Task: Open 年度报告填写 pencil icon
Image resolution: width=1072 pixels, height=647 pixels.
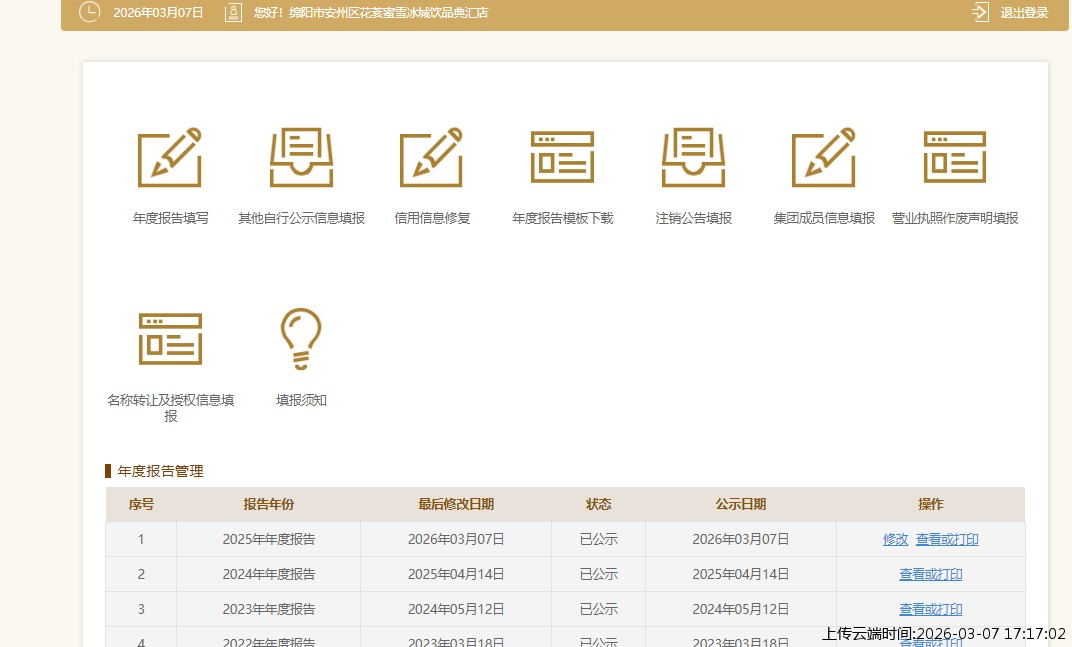Action: pyautogui.click(x=170, y=158)
